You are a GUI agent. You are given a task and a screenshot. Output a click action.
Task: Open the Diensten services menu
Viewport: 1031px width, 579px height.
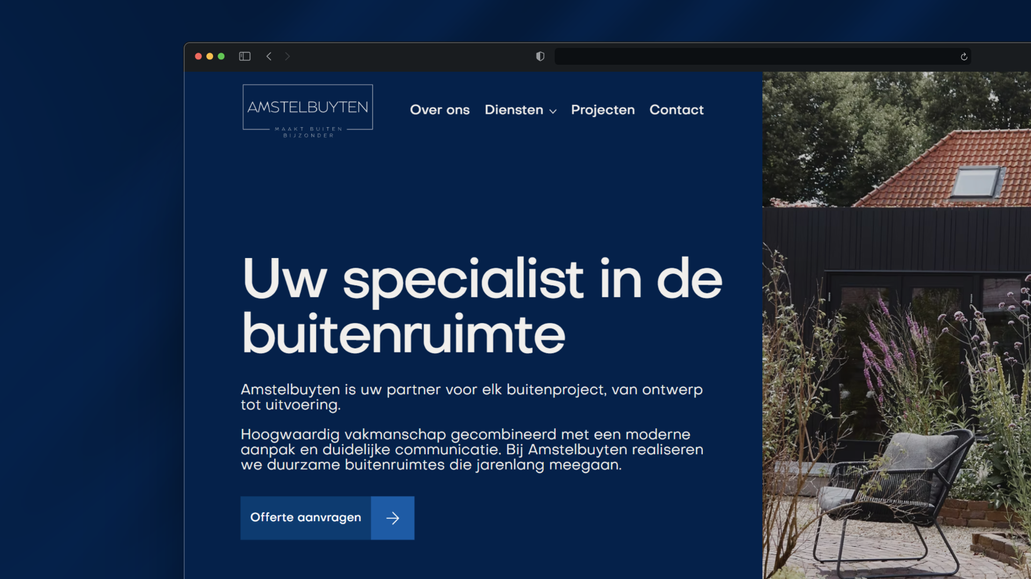(514, 110)
